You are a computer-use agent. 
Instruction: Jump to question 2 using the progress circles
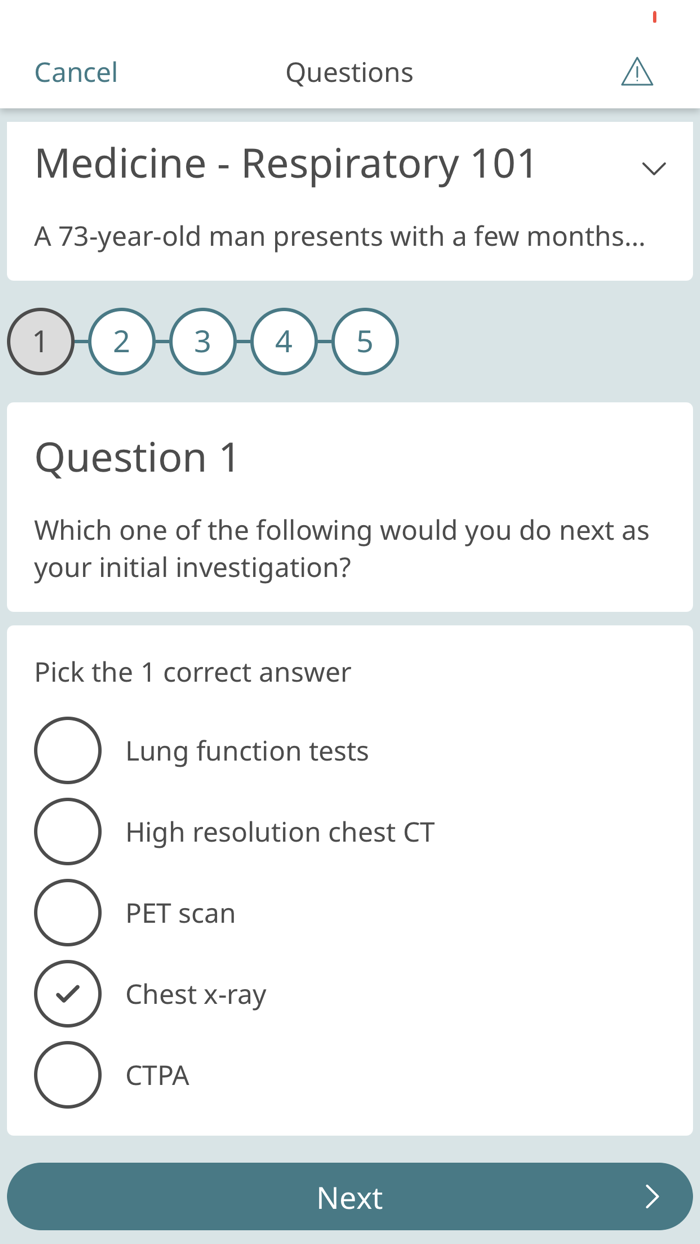pyautogui.click(x=121, y=341)
